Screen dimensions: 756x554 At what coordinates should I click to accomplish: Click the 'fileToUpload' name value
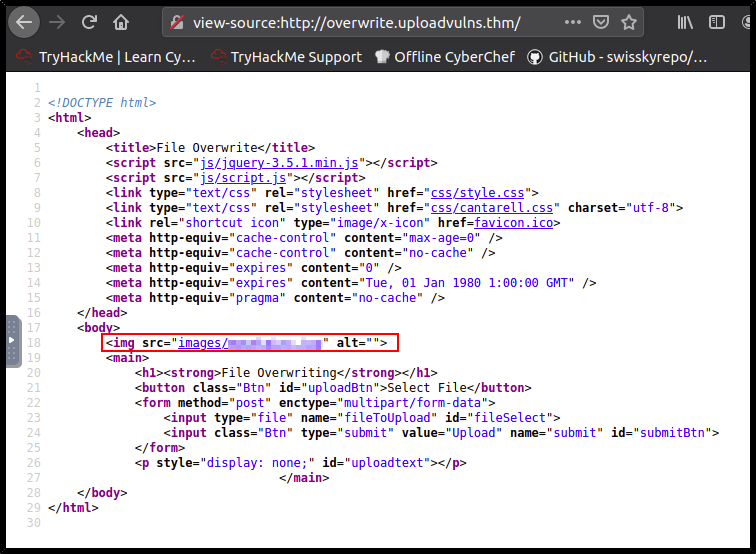pyautogui.click(x=387, y=418)
